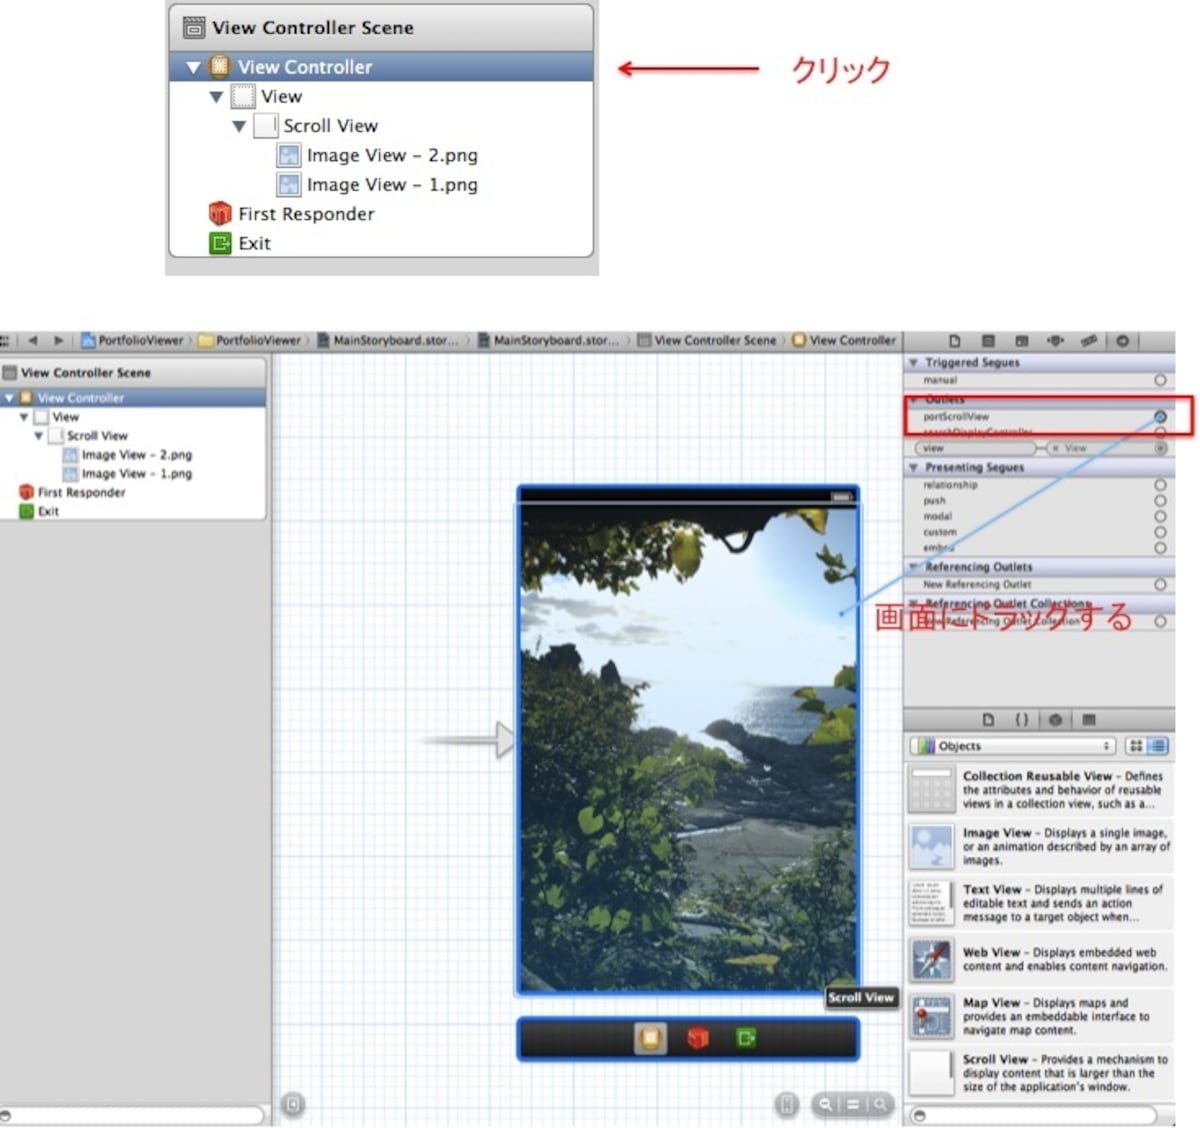Collapse the Triggered Segues section
Screen dimensions: 1200x1128
(913, 362)
